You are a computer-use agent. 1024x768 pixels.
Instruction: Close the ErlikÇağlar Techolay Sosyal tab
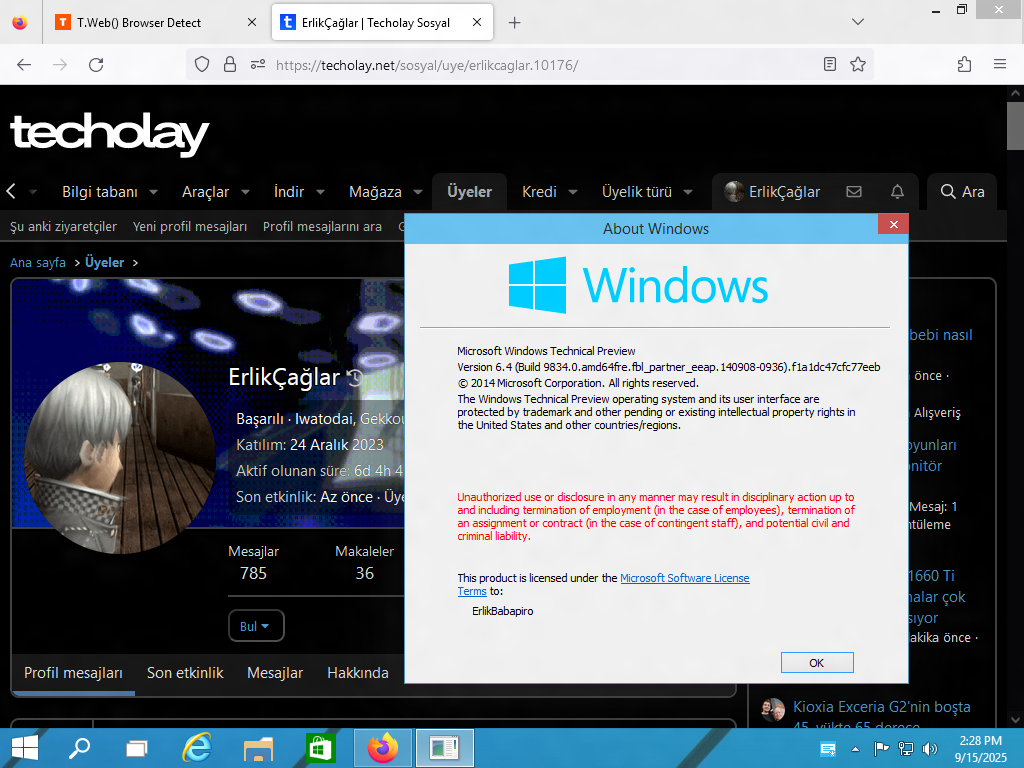pos(477,22)
